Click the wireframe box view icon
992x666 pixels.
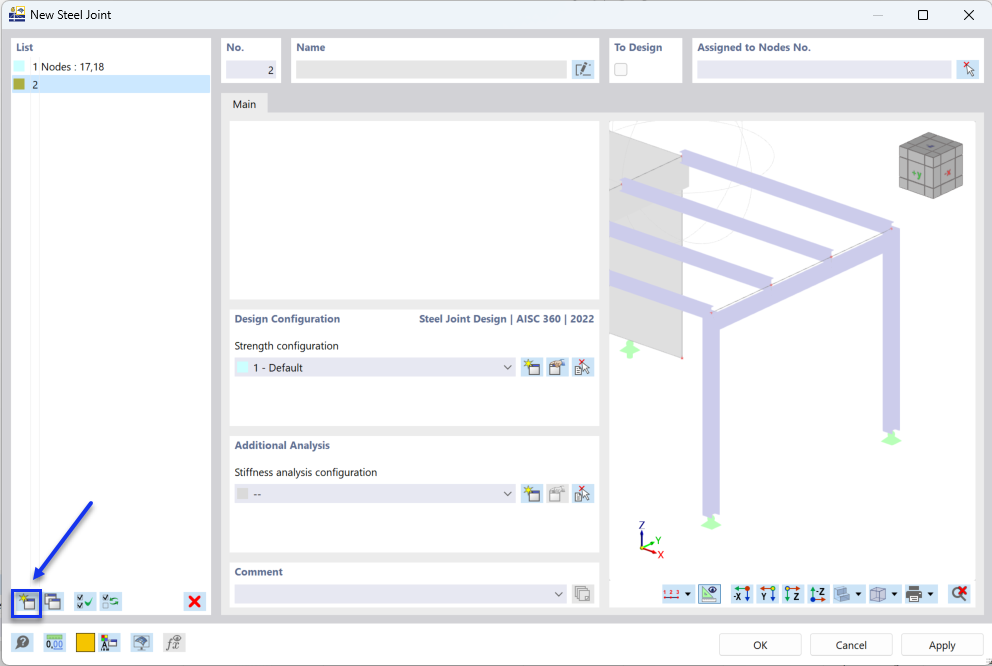click(878, 594)
